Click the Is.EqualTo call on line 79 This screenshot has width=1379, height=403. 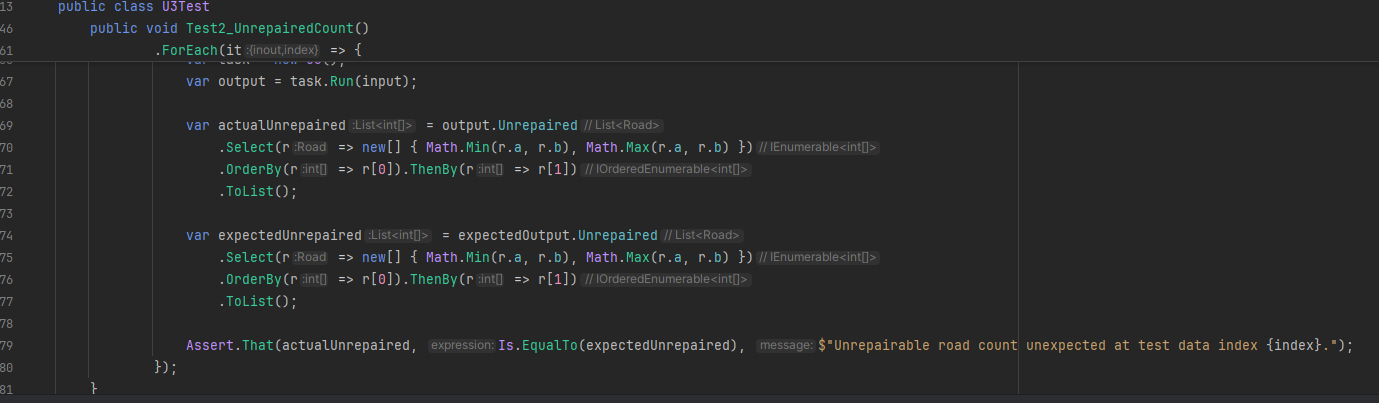tap(538, 345)
